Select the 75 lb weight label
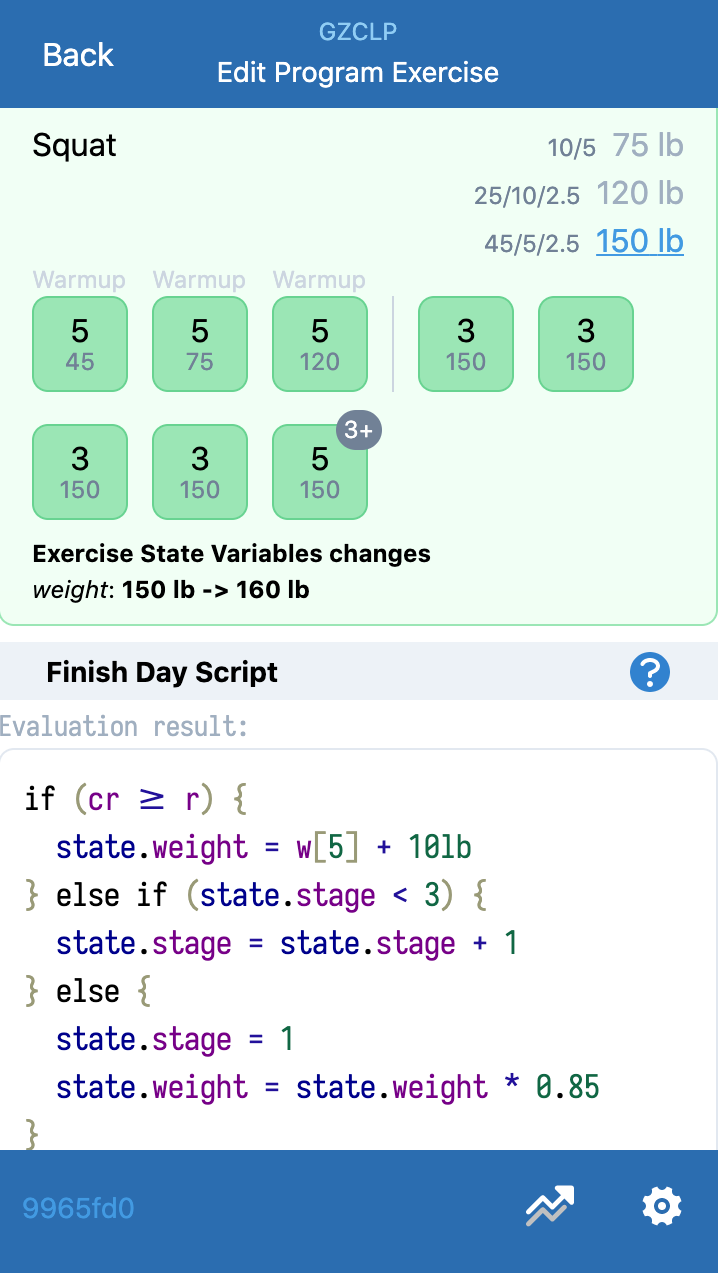This screenshot has height=1273, width=718. [x=647, y=146]
